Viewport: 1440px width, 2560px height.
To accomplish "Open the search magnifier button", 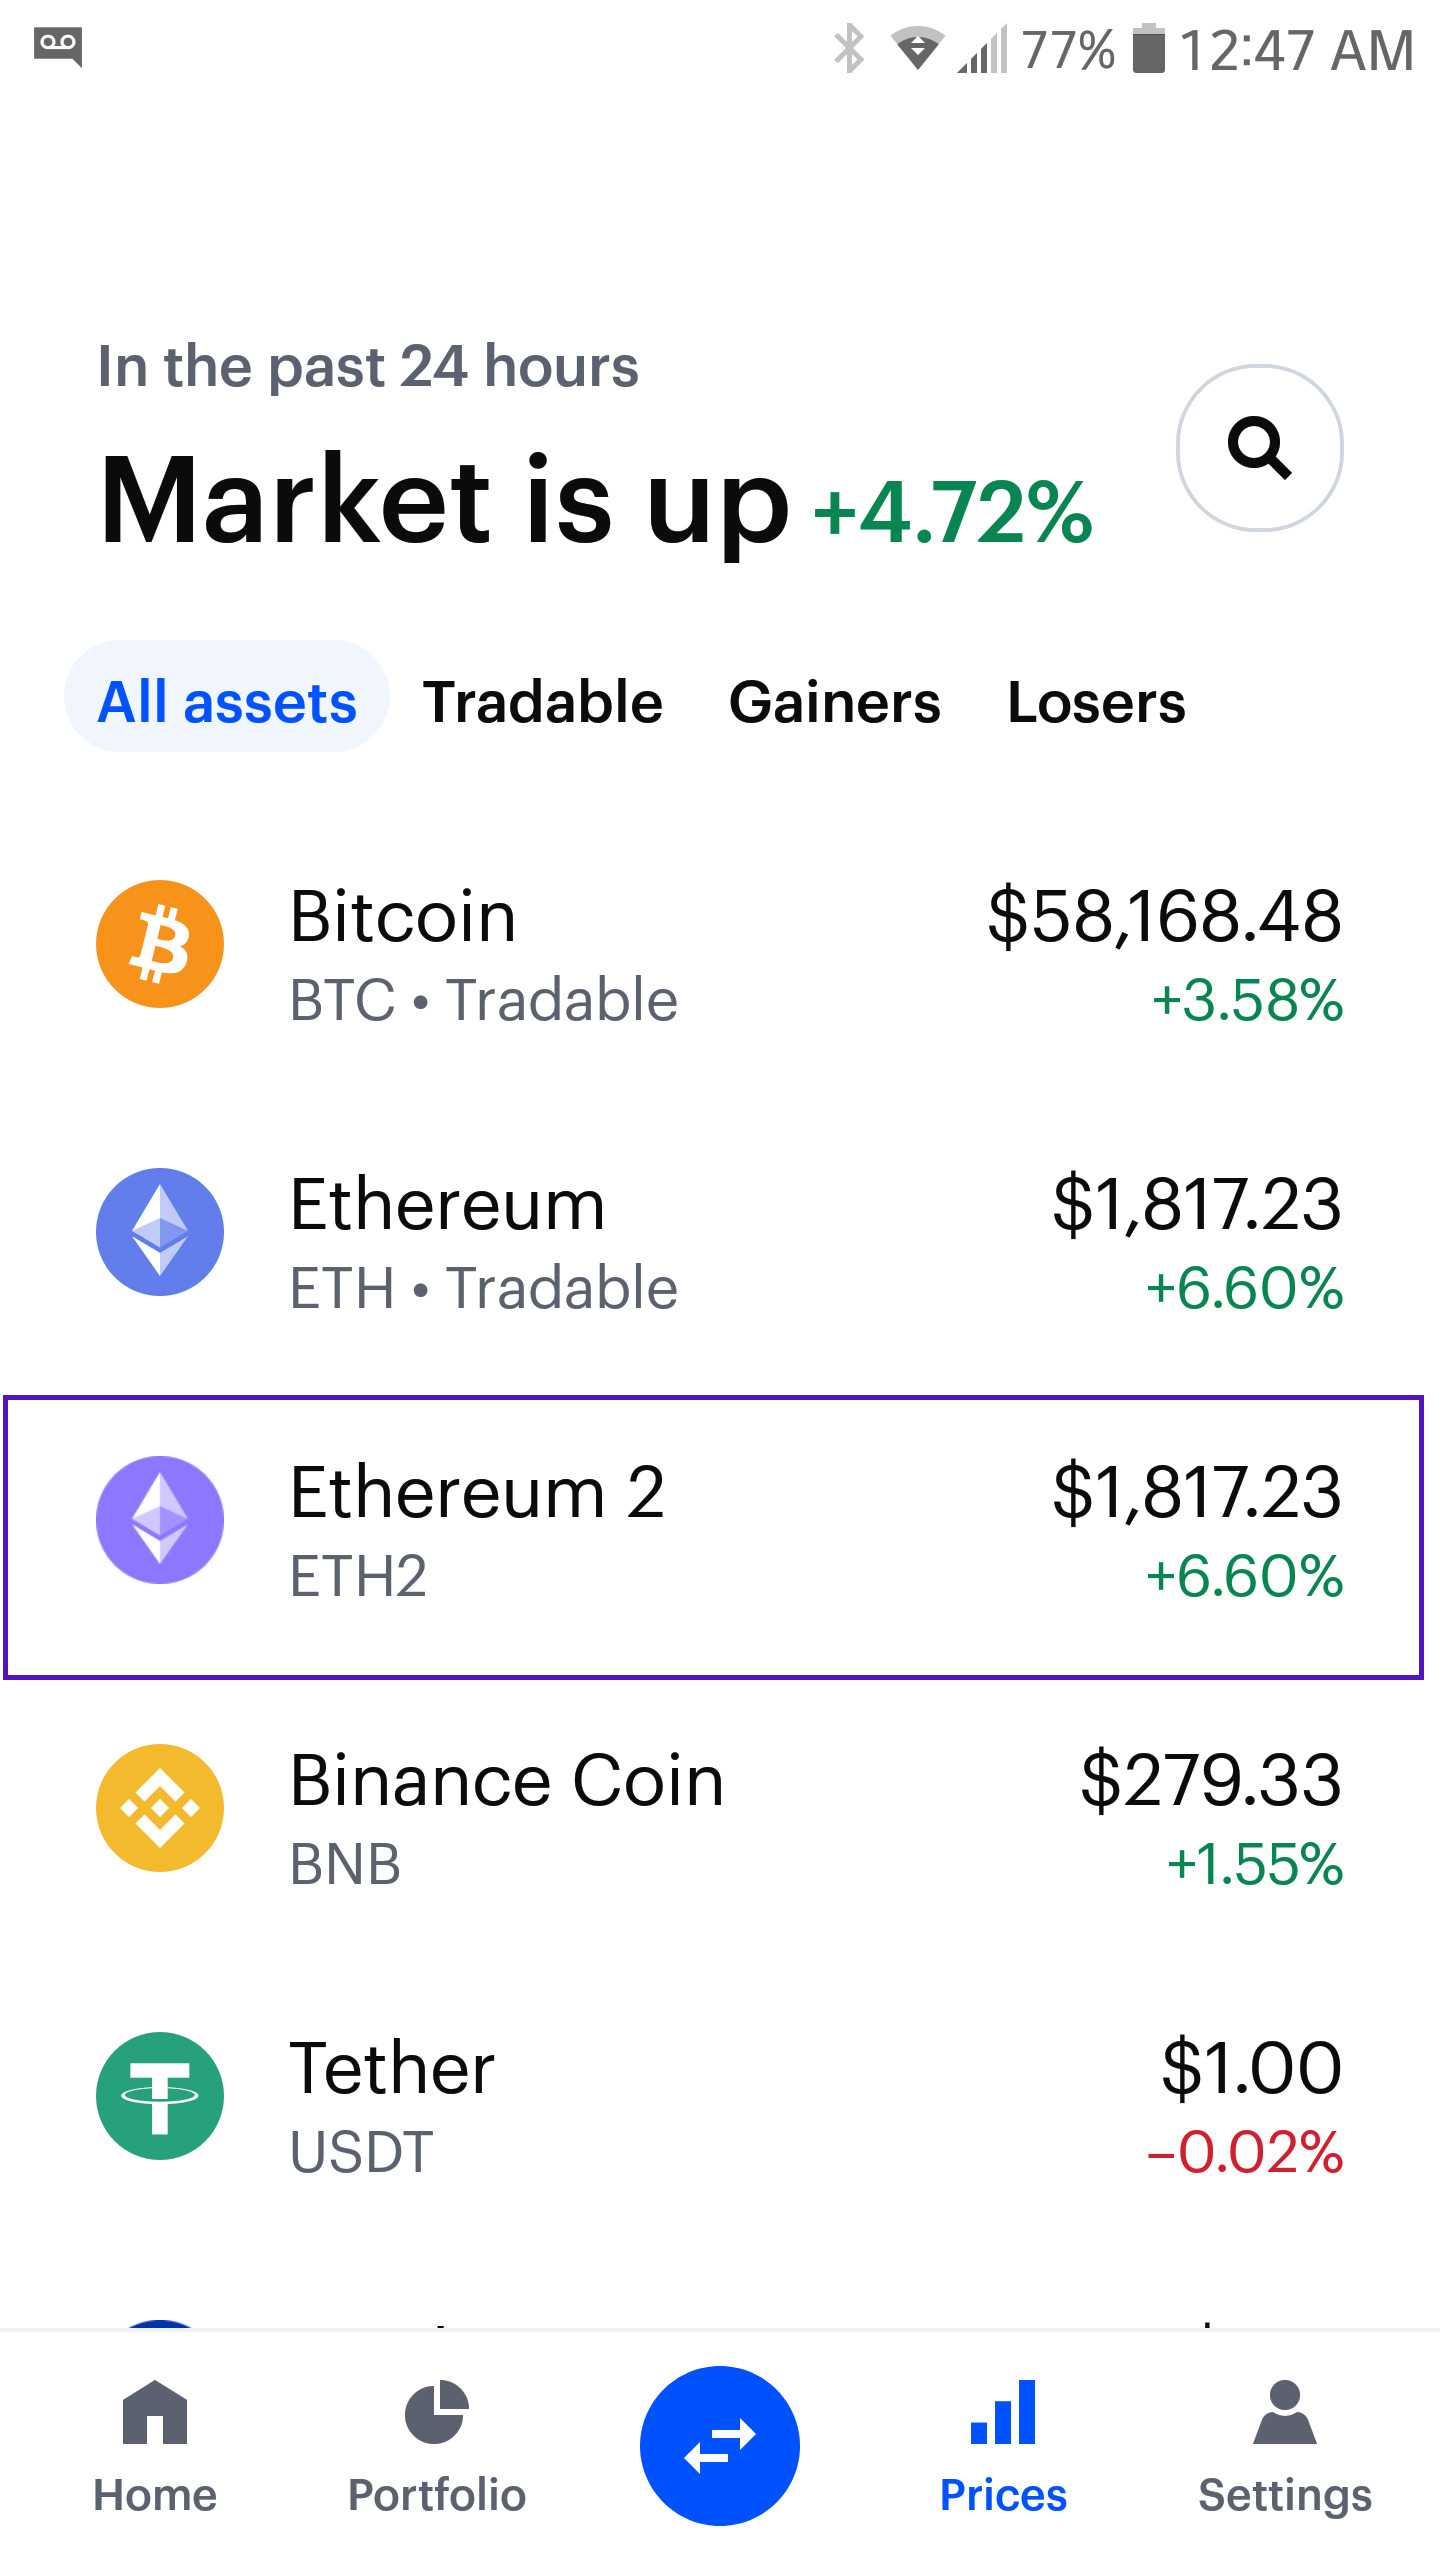I will (x=1259, y=447).
